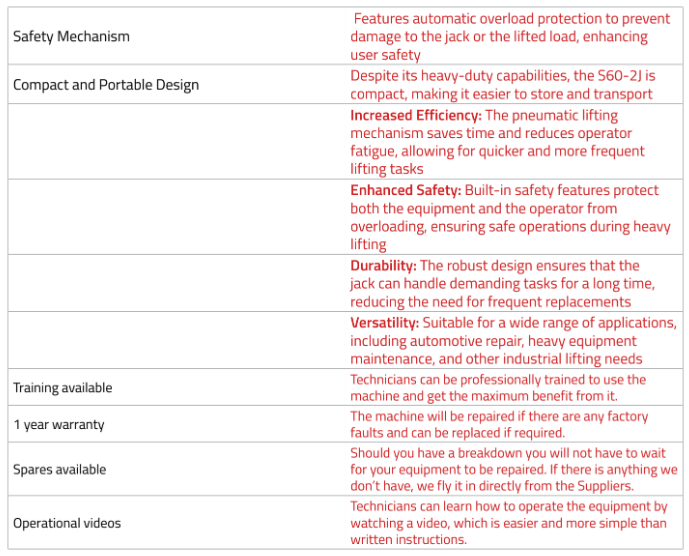Click the "Training available" row label
Screen dimensions: 689x556
(62, 388)
